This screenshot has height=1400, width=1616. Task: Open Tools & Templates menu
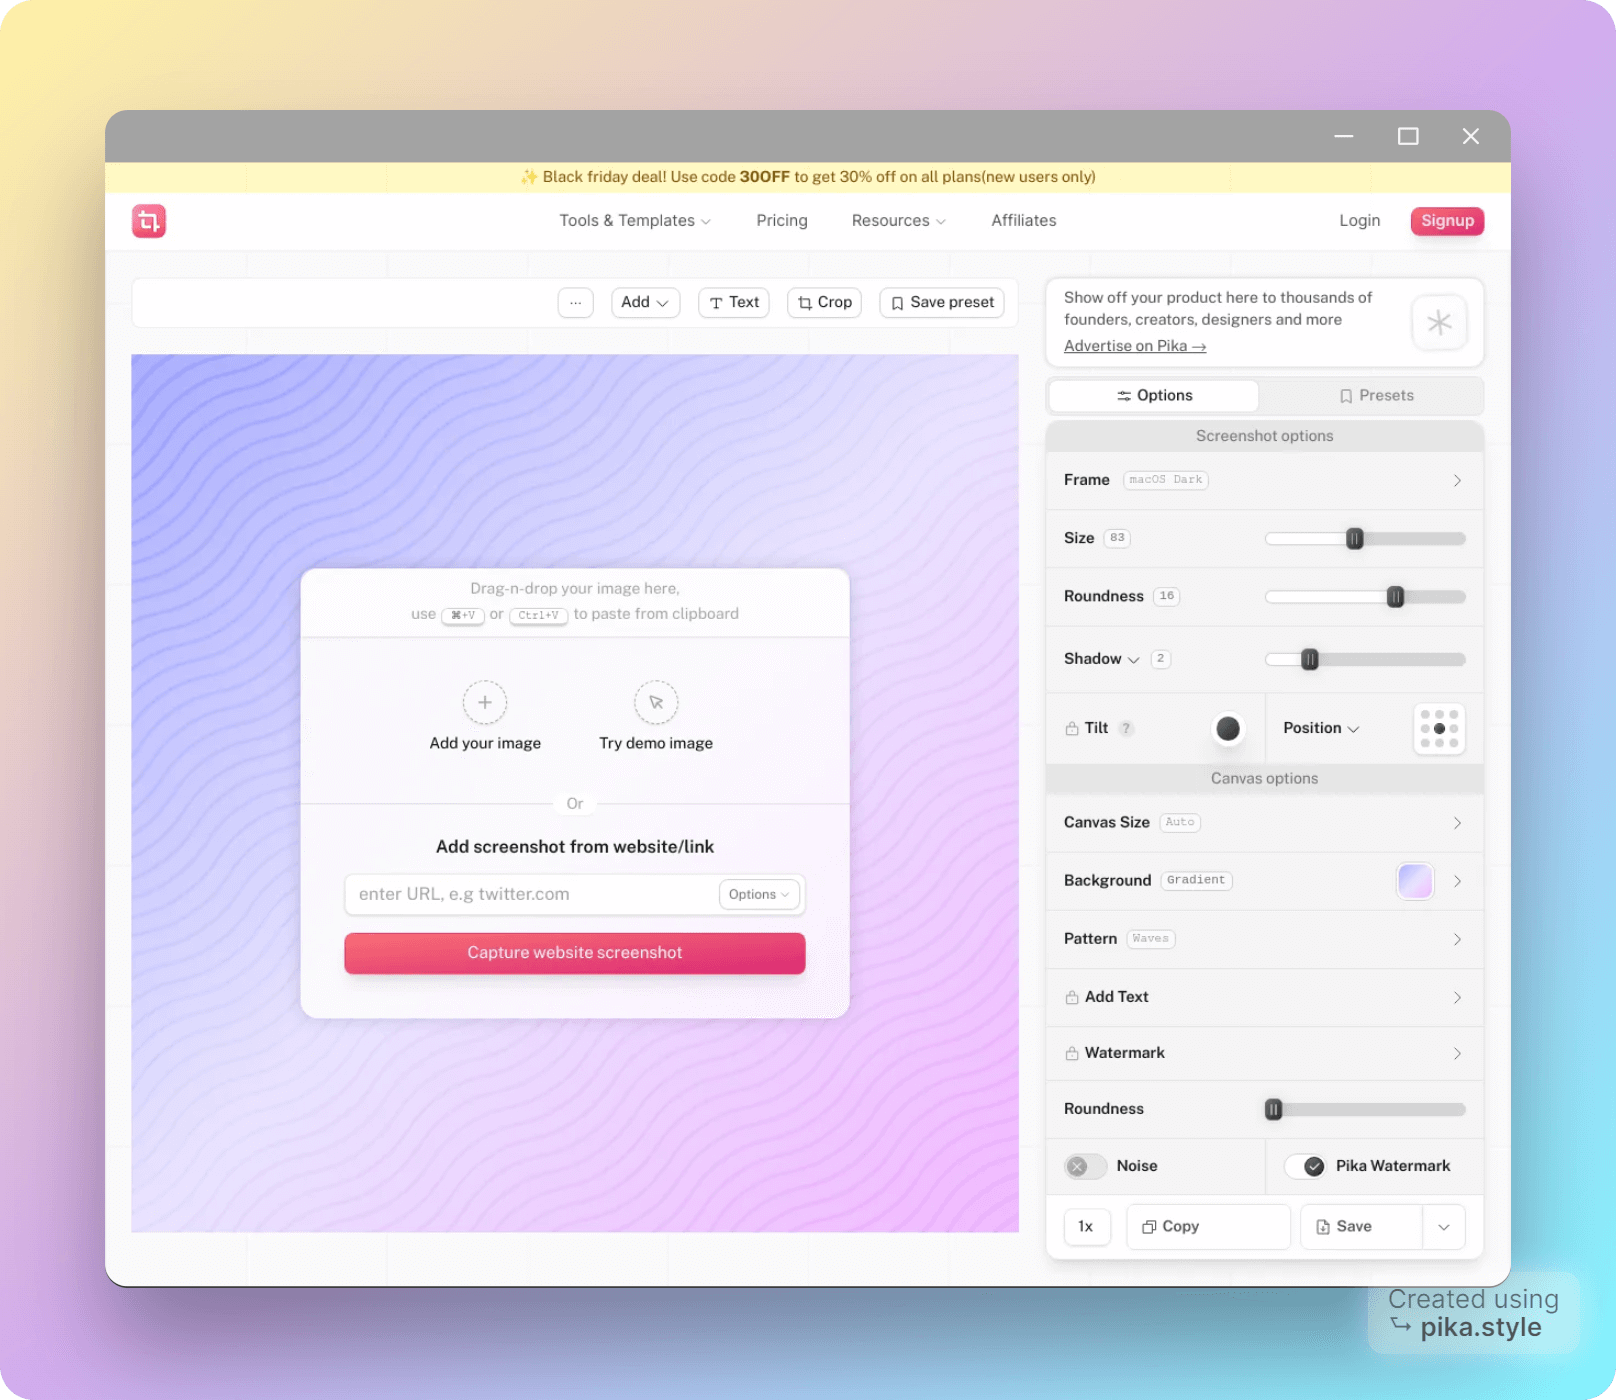(x=635, y=220)
